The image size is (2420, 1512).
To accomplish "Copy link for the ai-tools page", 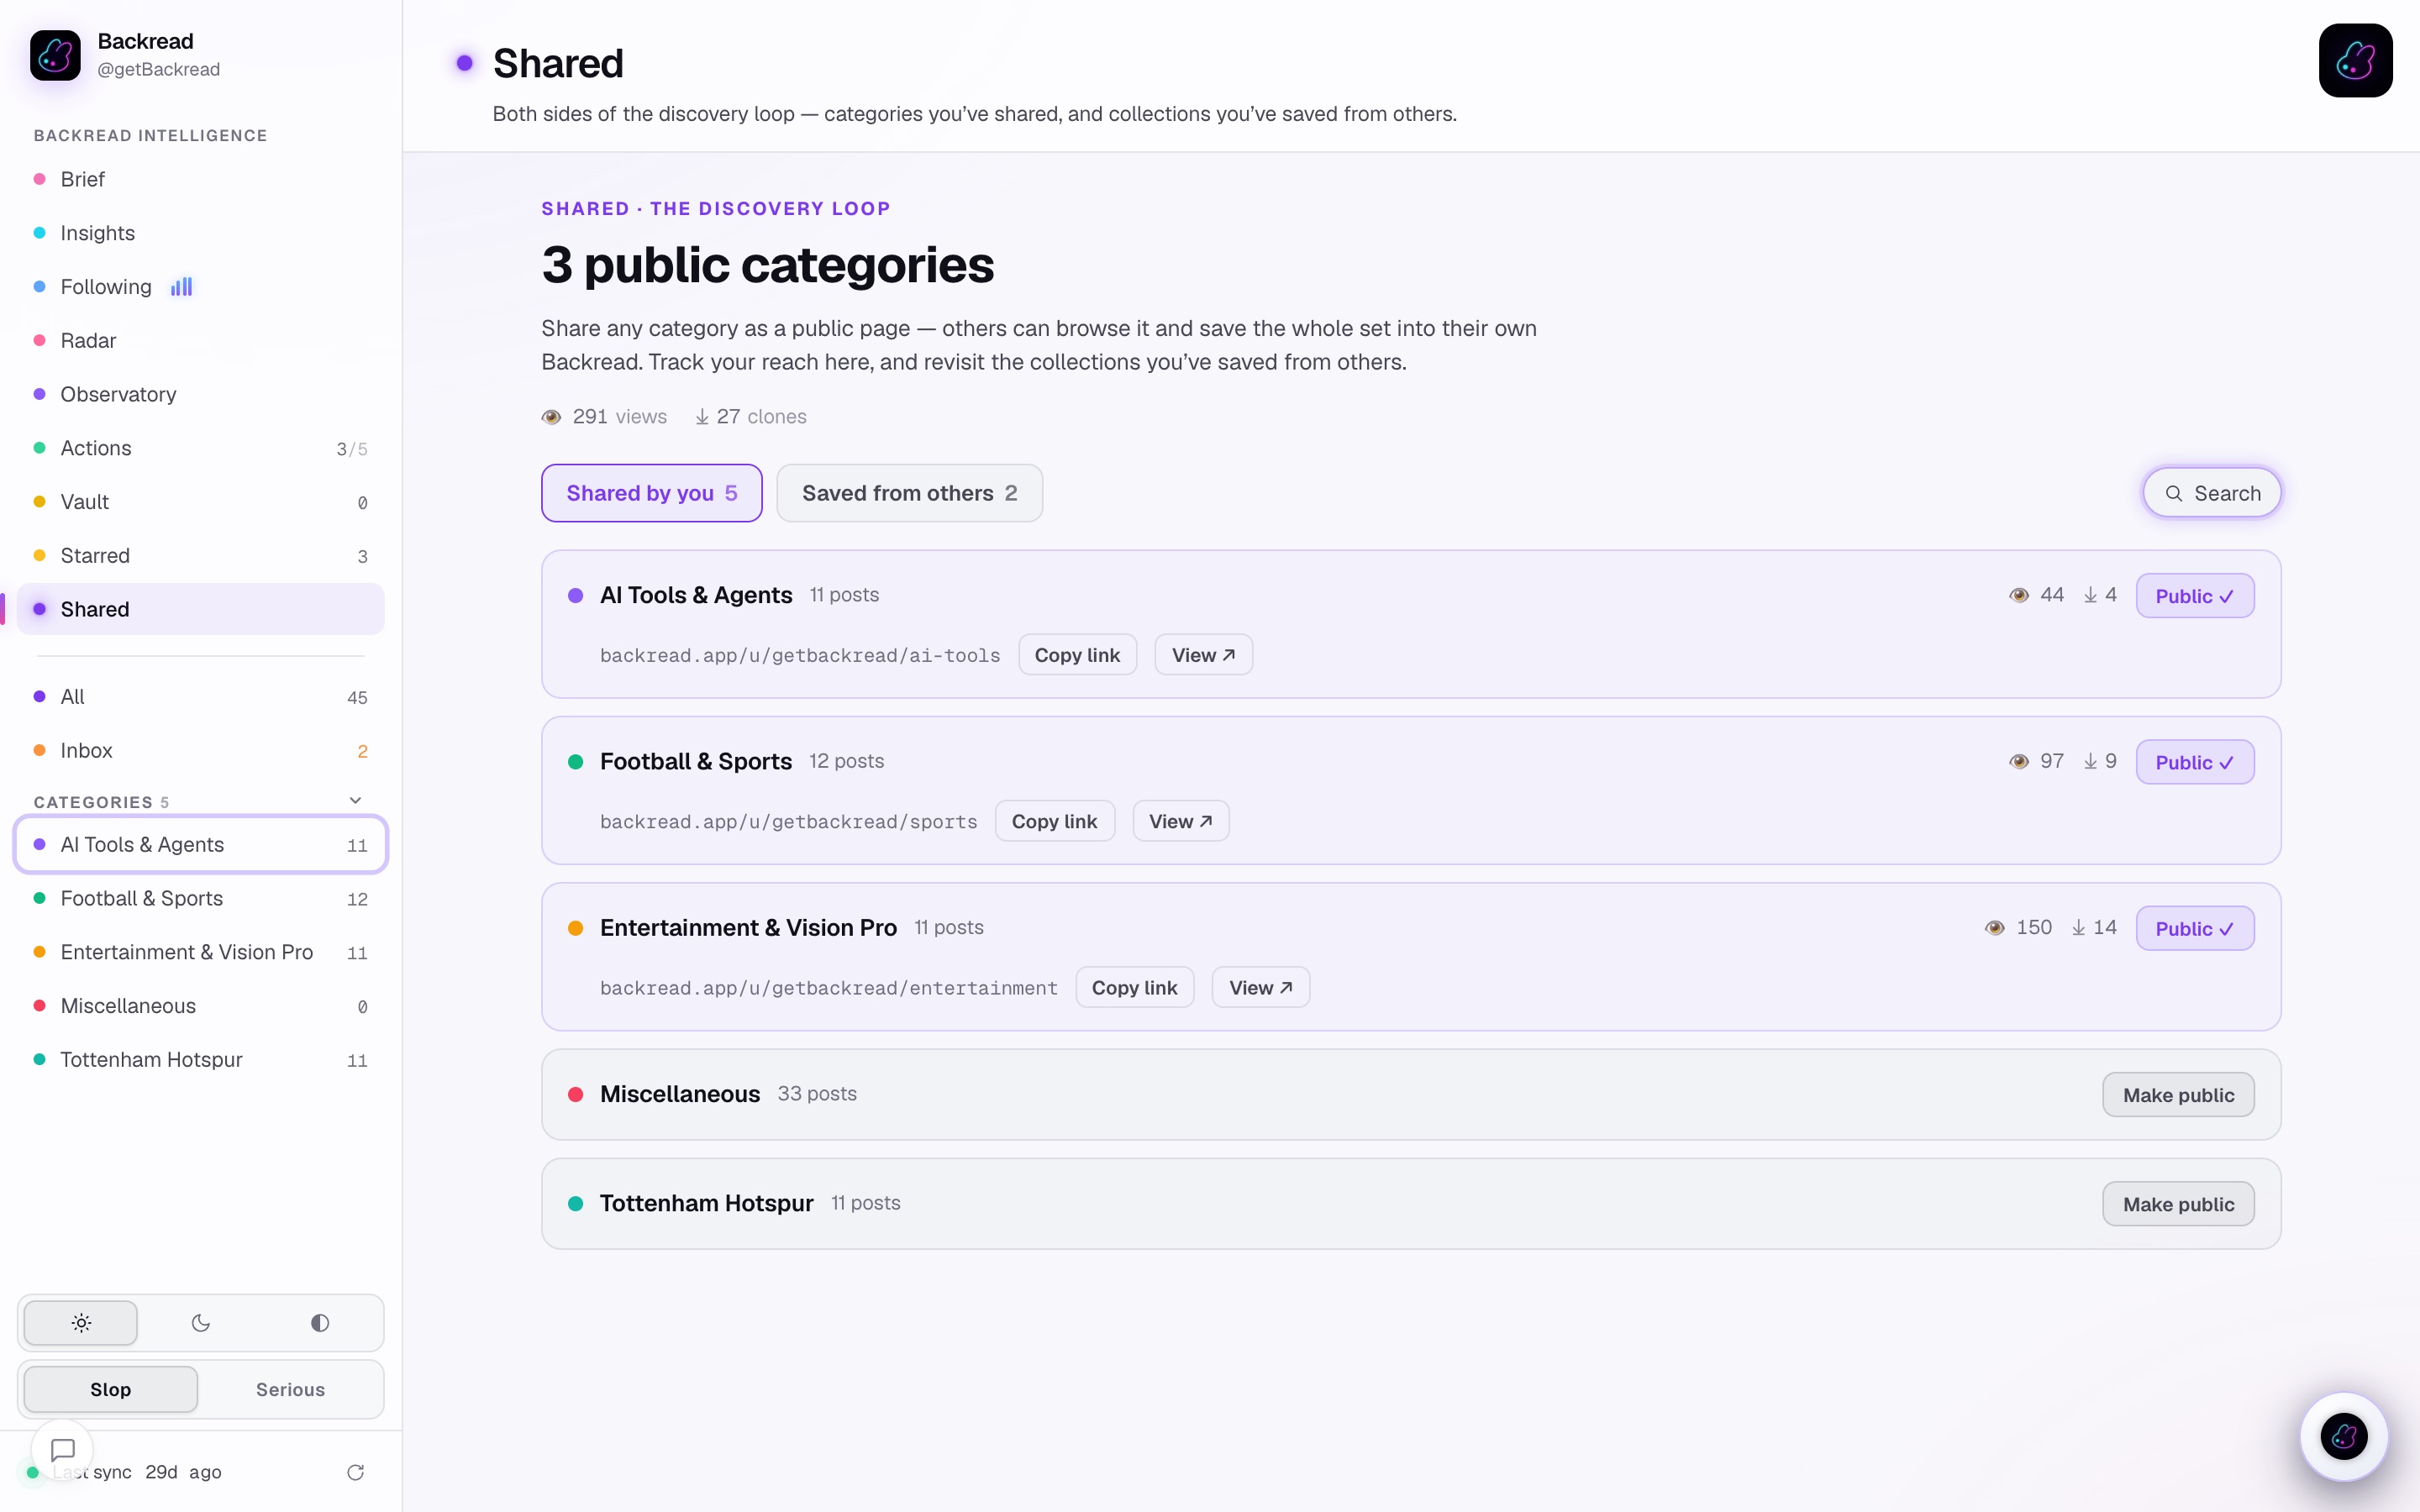I will click(1077, 655).
